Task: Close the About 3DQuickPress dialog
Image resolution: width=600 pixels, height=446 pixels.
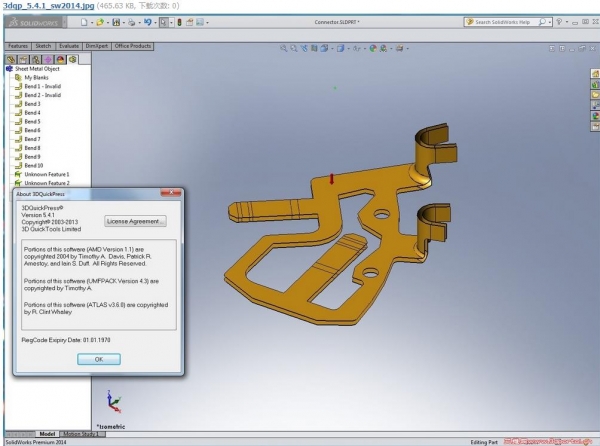Action: (171, 192)
